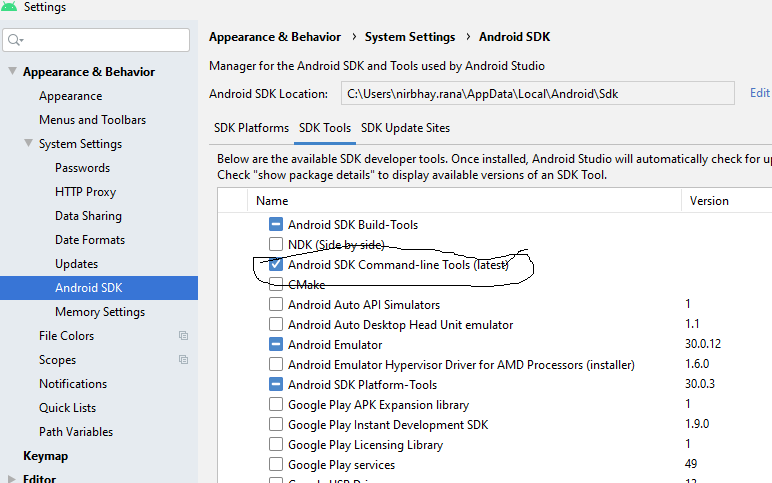
Task: Open Scopes settings
Action: [57, 360]
